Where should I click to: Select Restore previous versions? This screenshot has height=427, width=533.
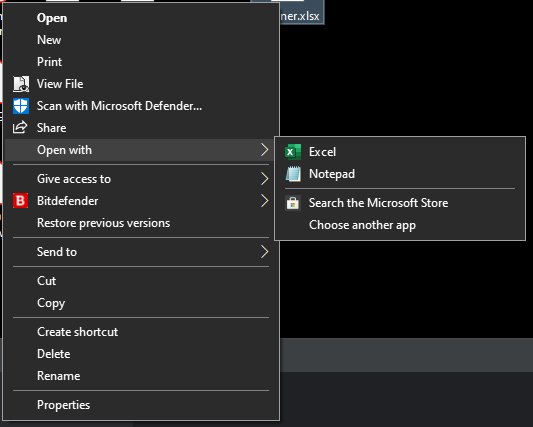141,223
